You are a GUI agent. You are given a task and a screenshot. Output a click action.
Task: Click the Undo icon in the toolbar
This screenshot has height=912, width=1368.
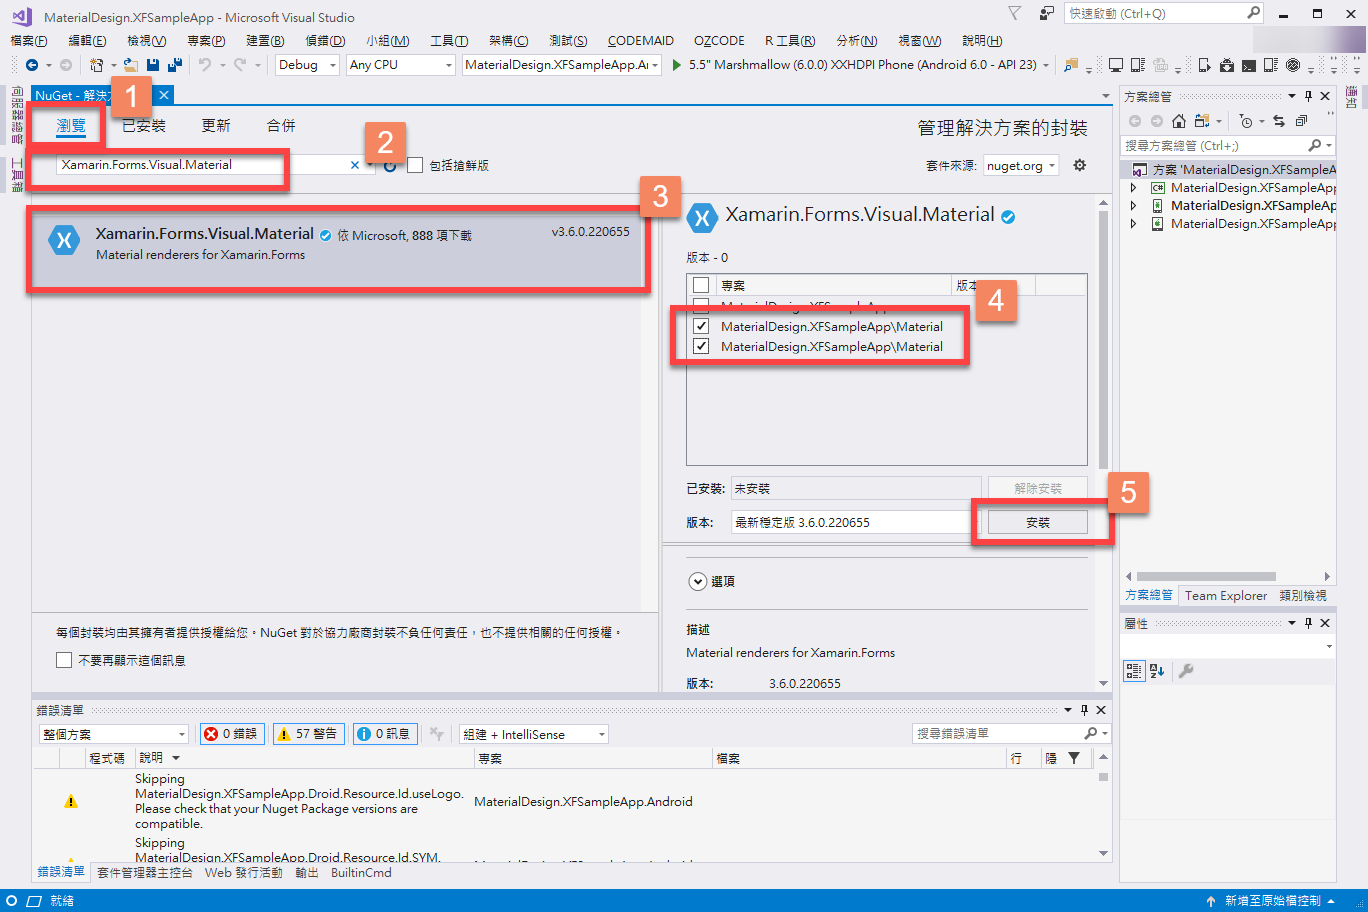(x=206, y=64)
